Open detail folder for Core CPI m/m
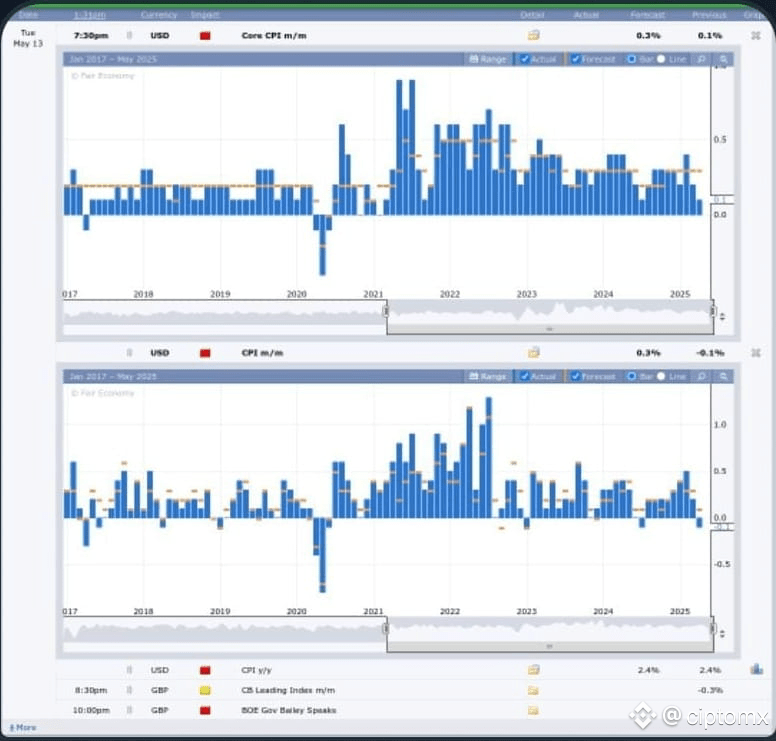Viewport: 776px width, 741px height. pyautogui.click(x=534, y=35)
